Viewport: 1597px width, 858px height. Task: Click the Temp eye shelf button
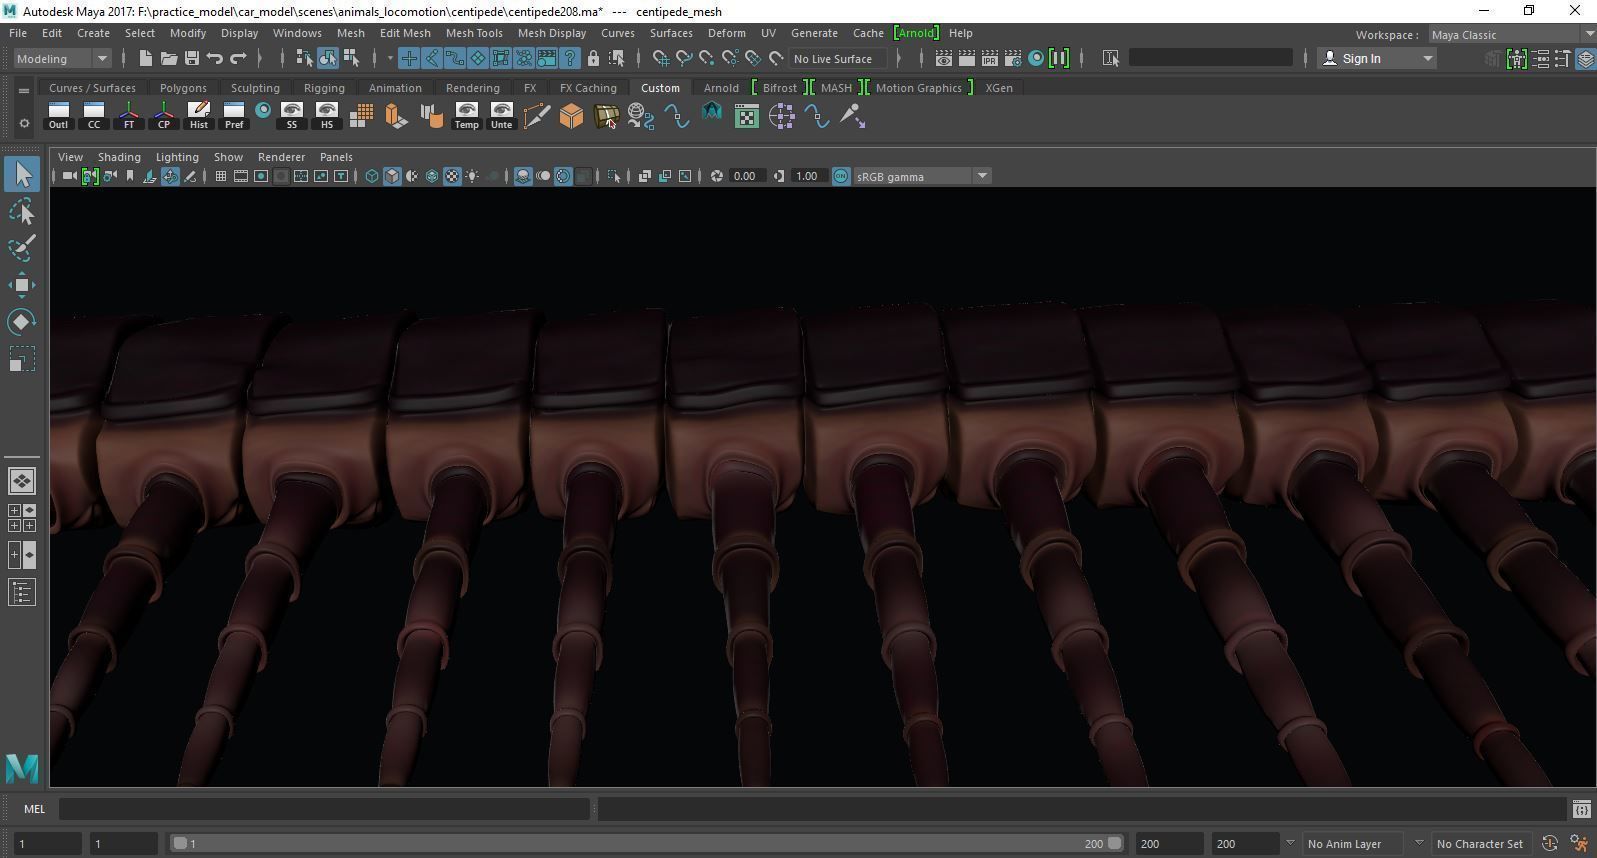pyautogui.click(x=466, y=116)
